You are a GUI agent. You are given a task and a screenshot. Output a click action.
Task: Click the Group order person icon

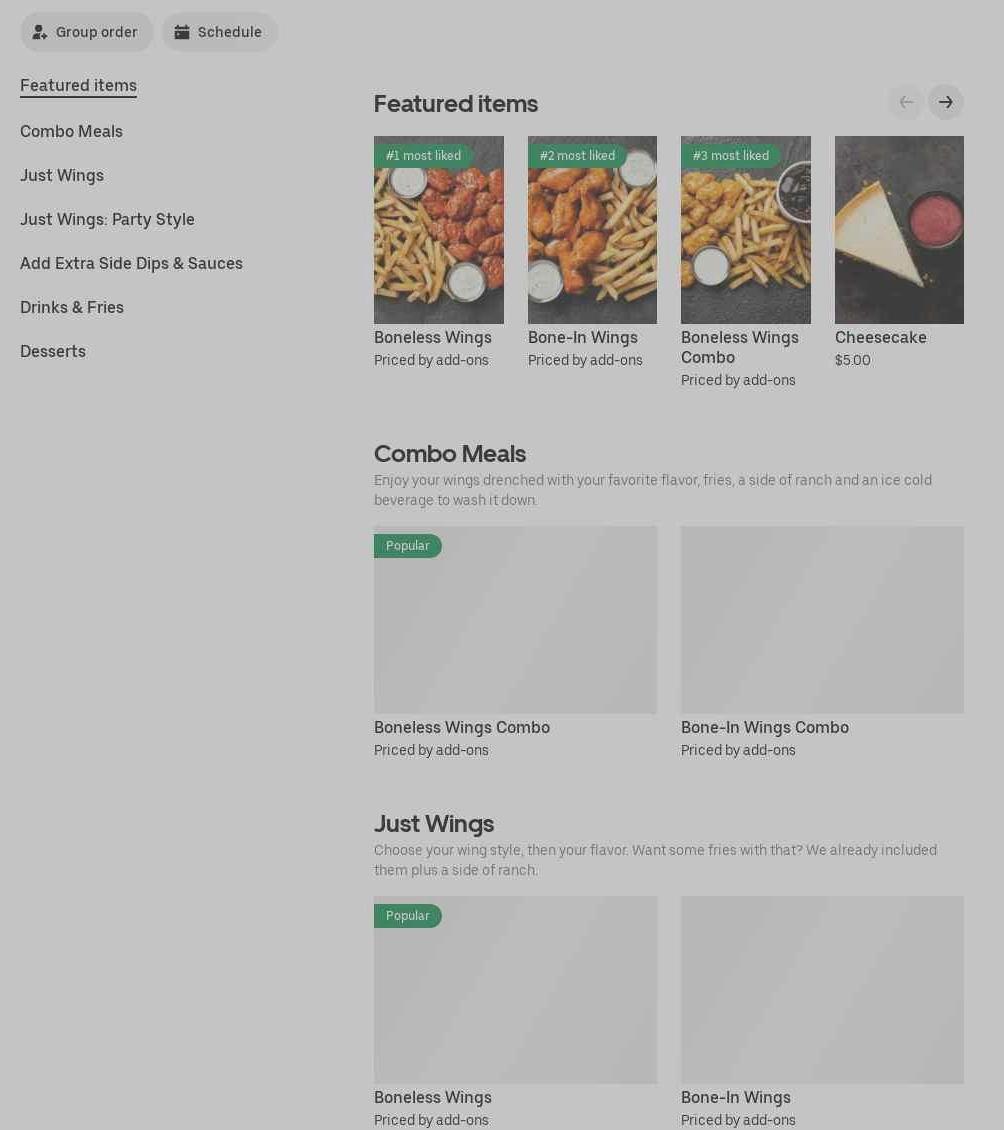click(40, 32)
